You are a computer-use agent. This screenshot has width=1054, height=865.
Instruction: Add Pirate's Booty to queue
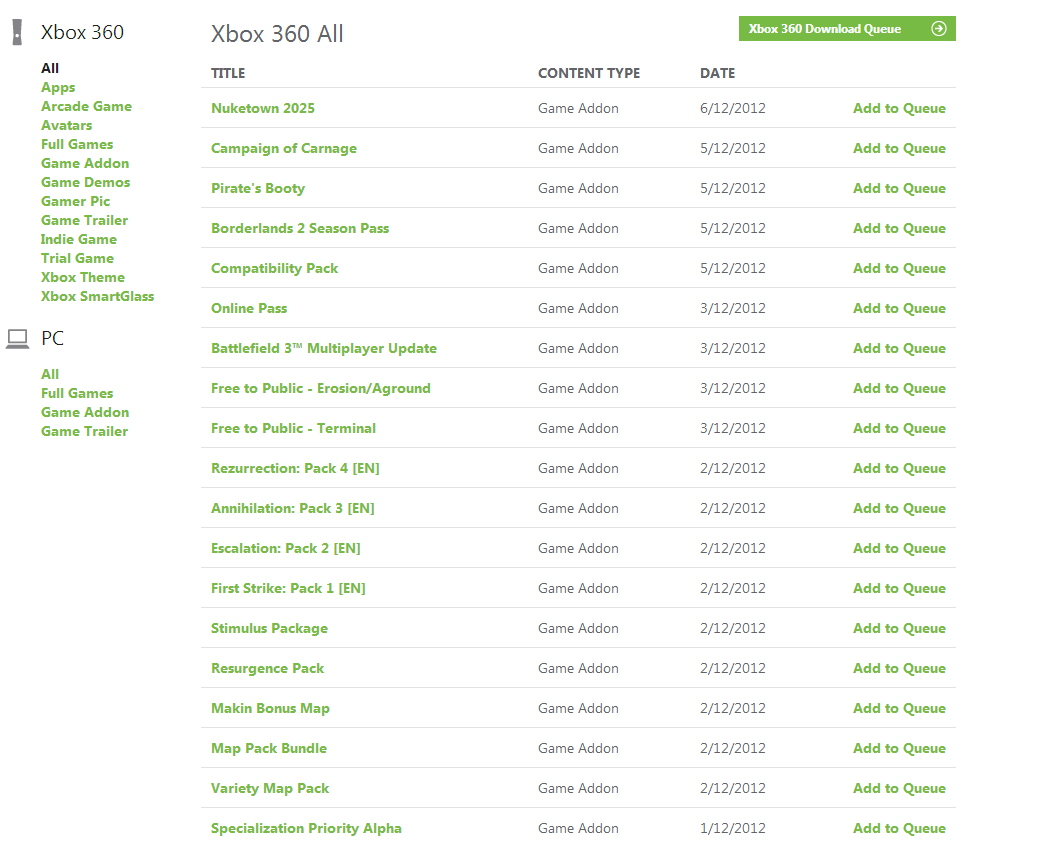pyautogui.click(x=899, y=188)
